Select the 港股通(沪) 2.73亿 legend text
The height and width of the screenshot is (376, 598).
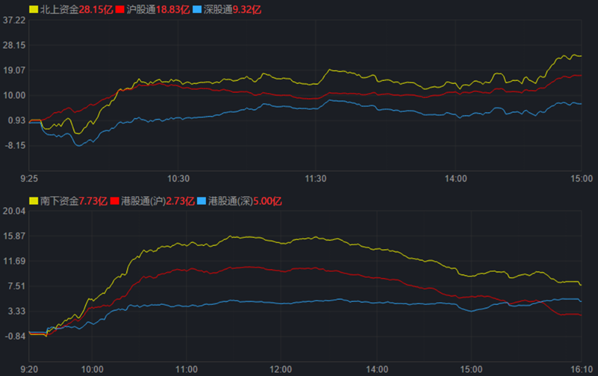[x=158, y=201]
